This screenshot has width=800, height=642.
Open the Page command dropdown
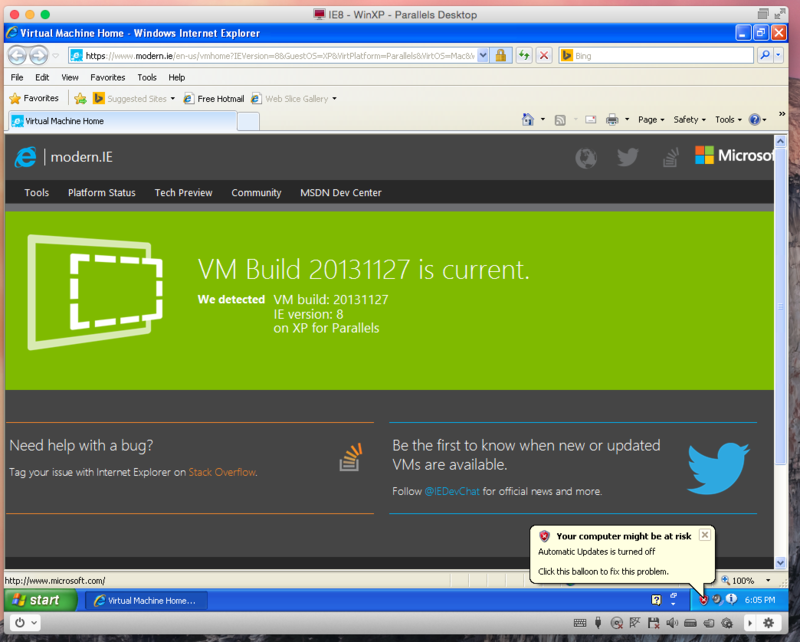651,119
